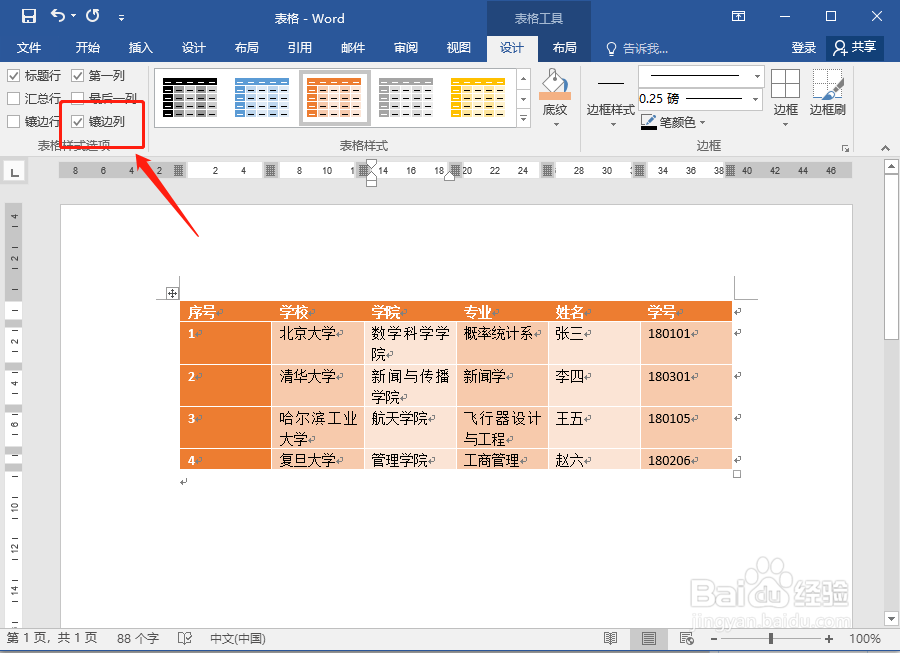Open the 边框样式 border styles dropdown

pyautogui.click(x=611, y=123)
